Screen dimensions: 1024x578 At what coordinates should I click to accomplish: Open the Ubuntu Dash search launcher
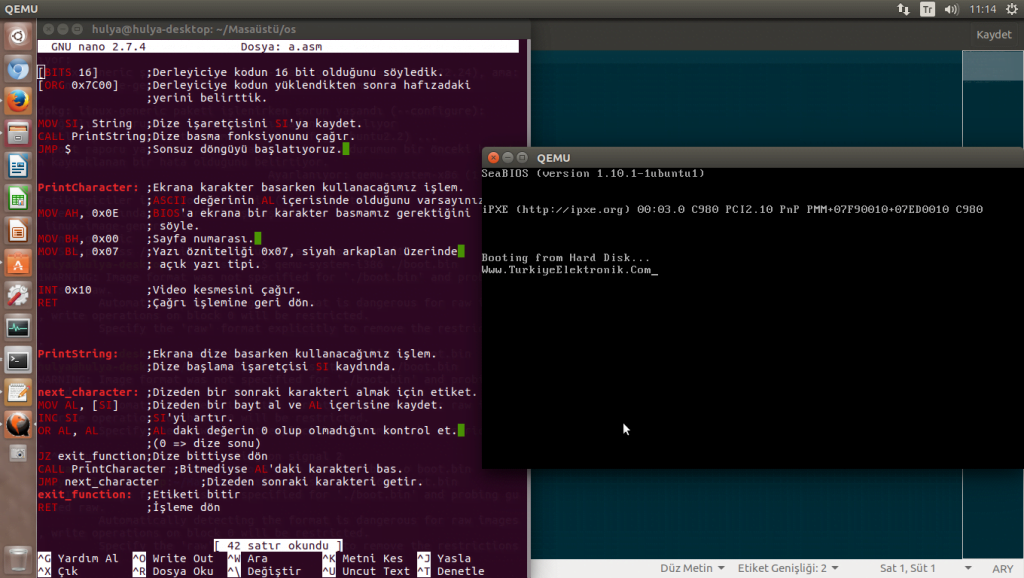point(18,36)
